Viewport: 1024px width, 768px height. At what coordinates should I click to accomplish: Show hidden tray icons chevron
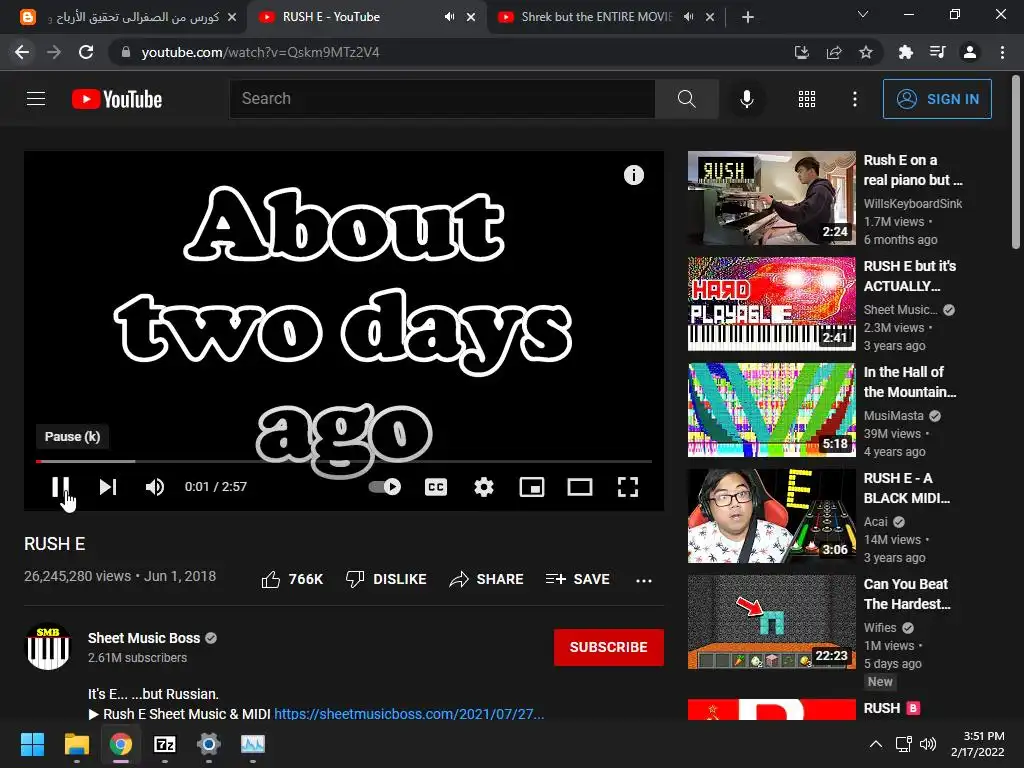(876, 744)
